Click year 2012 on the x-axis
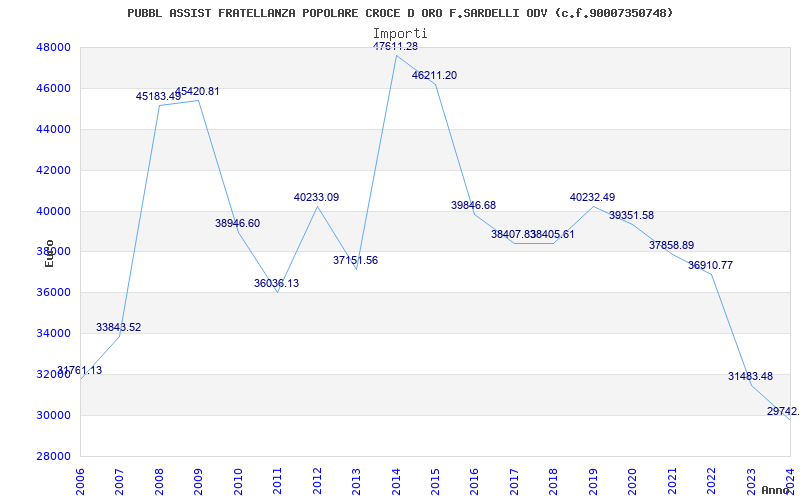Screen dimensions: 800x500 (317, 482)
